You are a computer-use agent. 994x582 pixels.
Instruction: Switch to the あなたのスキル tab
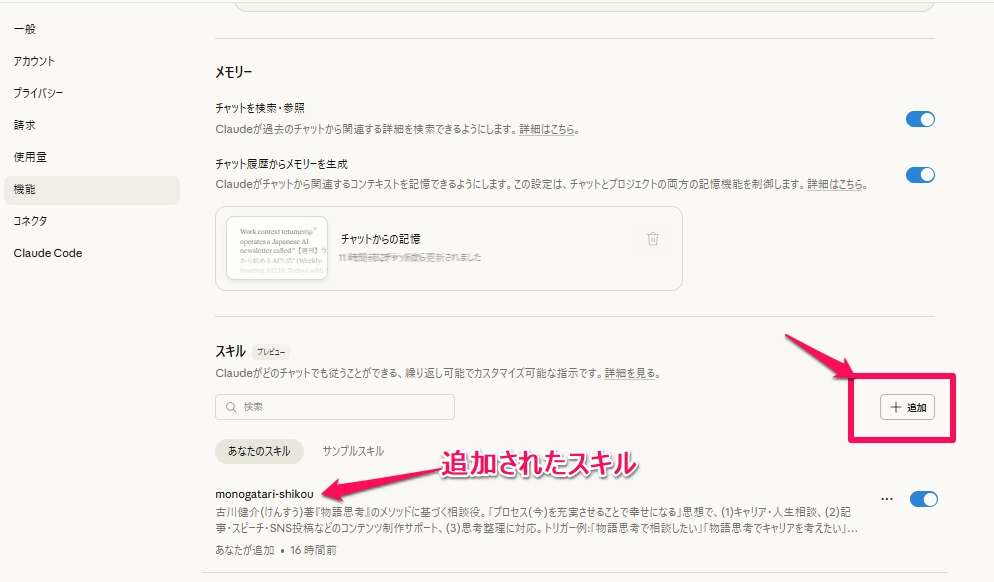(x=259, y=451)
